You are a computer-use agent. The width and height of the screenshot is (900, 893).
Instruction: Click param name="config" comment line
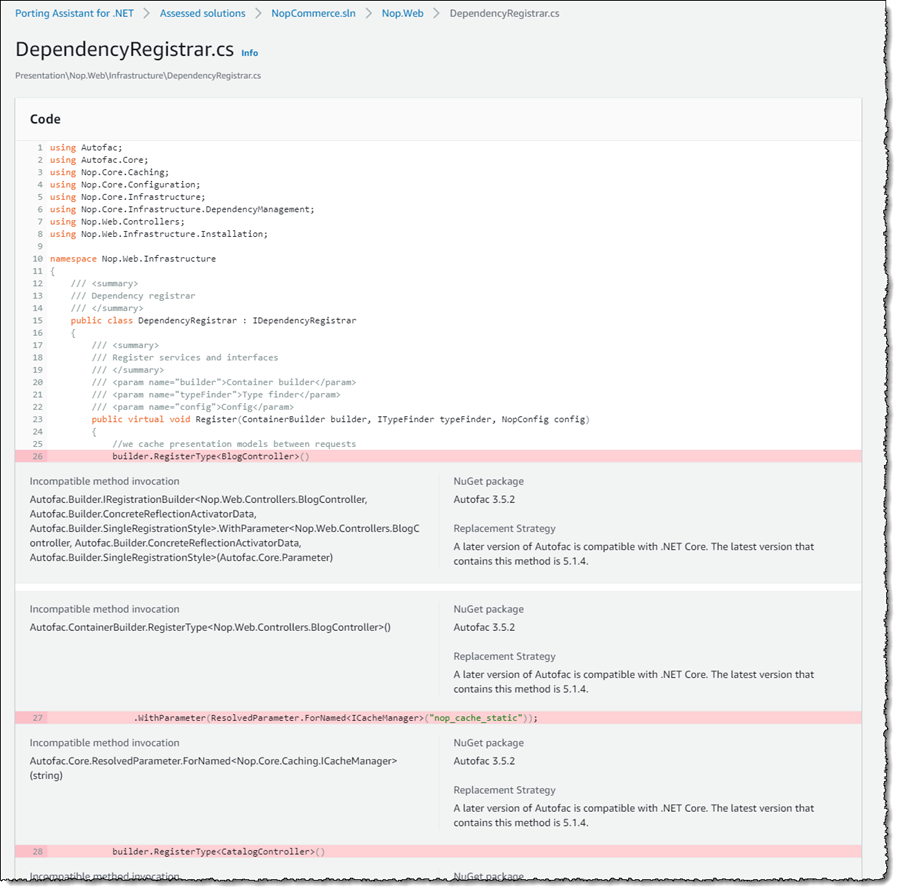tap(192, 407)
